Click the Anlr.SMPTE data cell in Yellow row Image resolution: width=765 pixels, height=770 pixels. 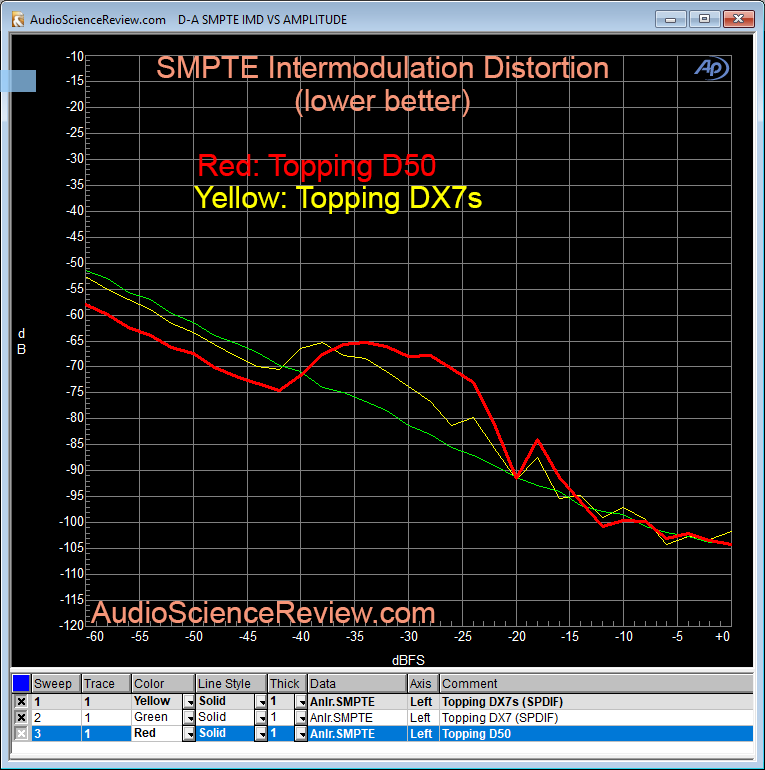point(357,702)
